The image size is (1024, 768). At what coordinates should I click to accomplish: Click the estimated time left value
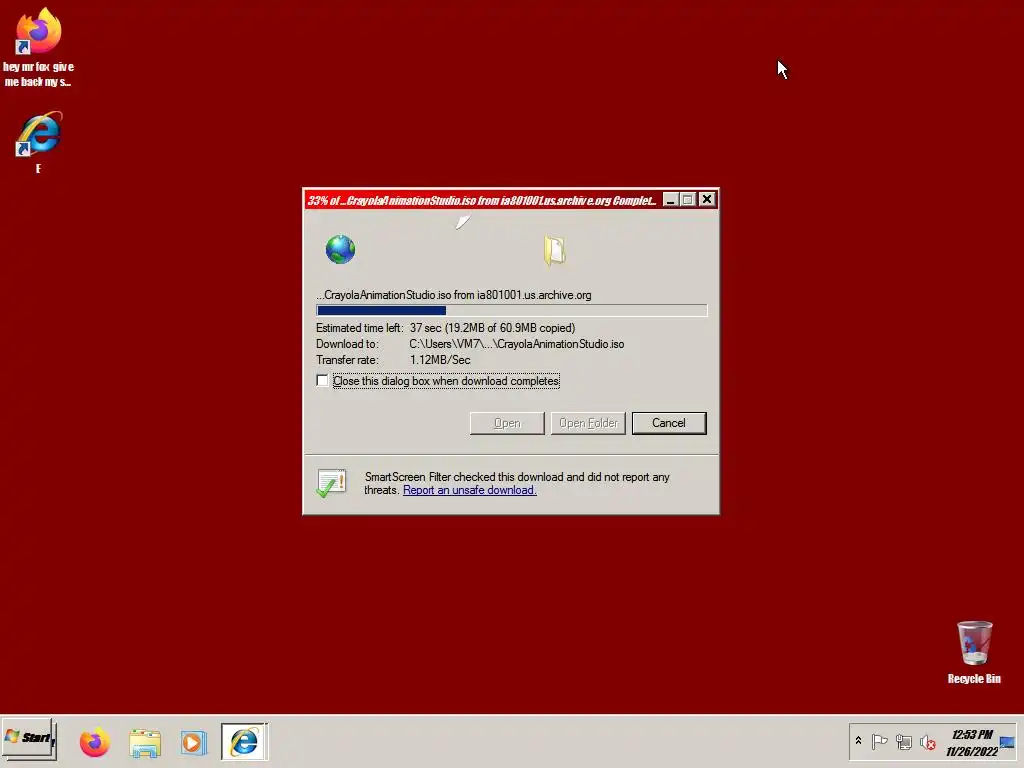[492, 328]
